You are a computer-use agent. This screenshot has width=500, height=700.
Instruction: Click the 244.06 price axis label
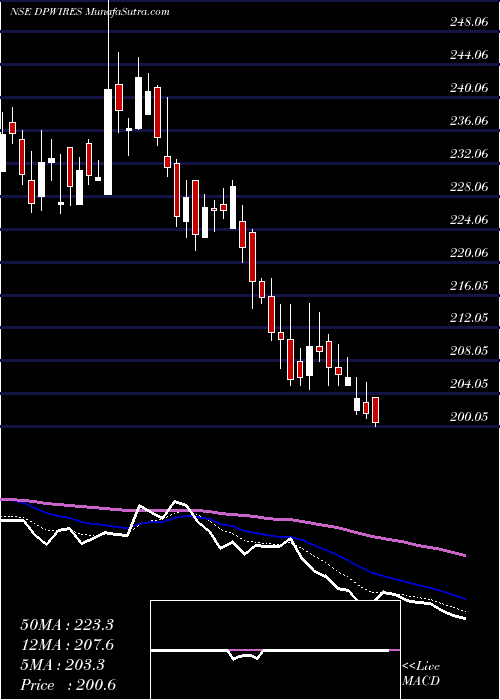(467, 54)
